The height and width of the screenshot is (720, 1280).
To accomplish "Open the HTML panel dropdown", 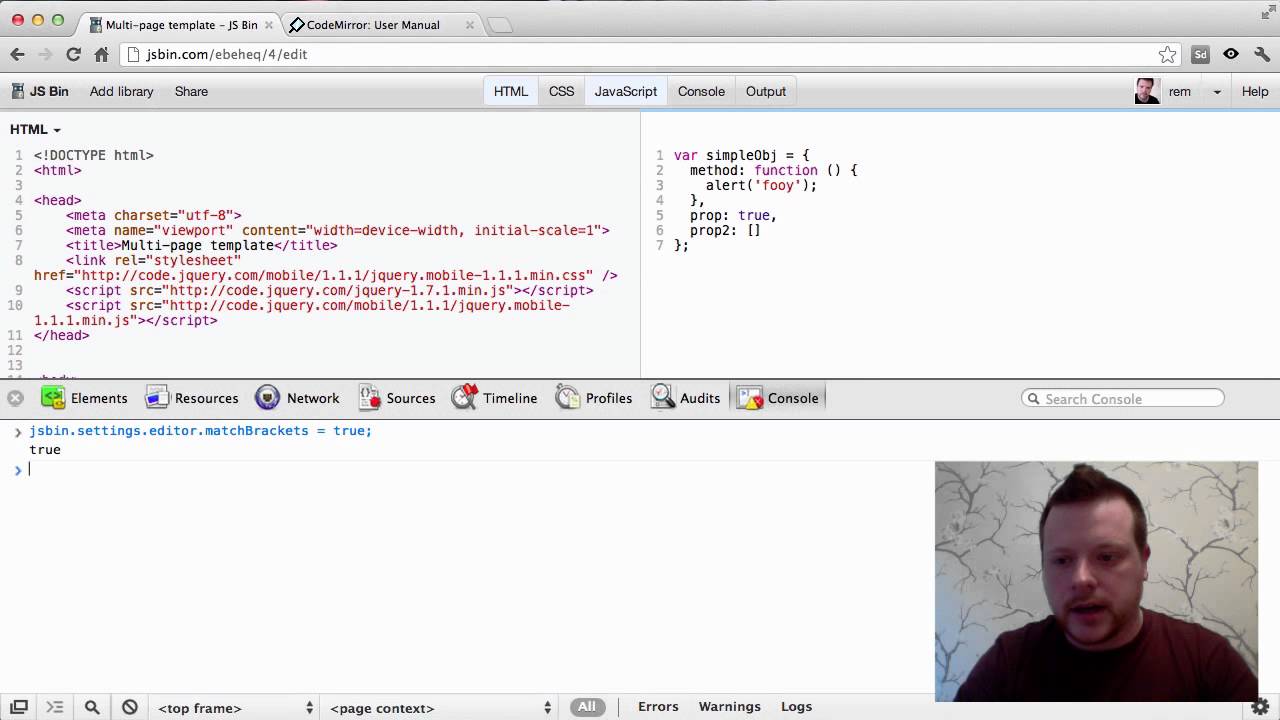I will (x=35, y=129).
